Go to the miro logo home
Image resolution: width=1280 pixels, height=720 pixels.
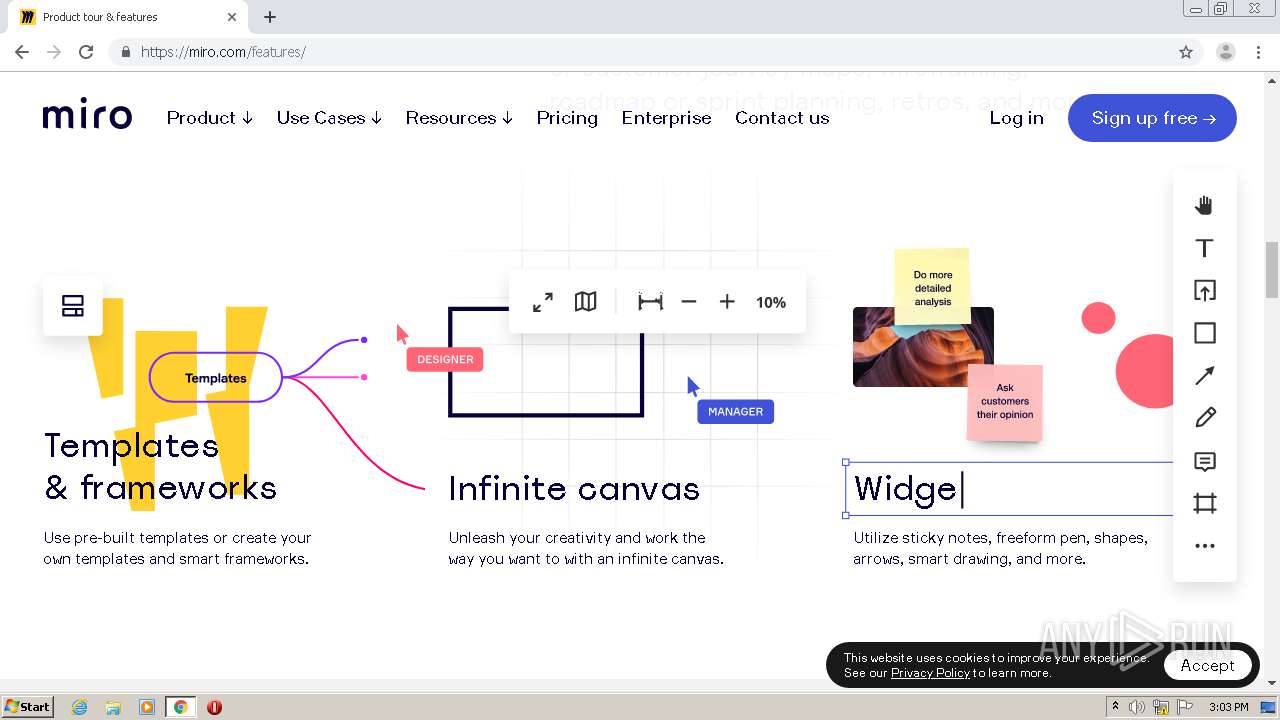pos(87,116)
